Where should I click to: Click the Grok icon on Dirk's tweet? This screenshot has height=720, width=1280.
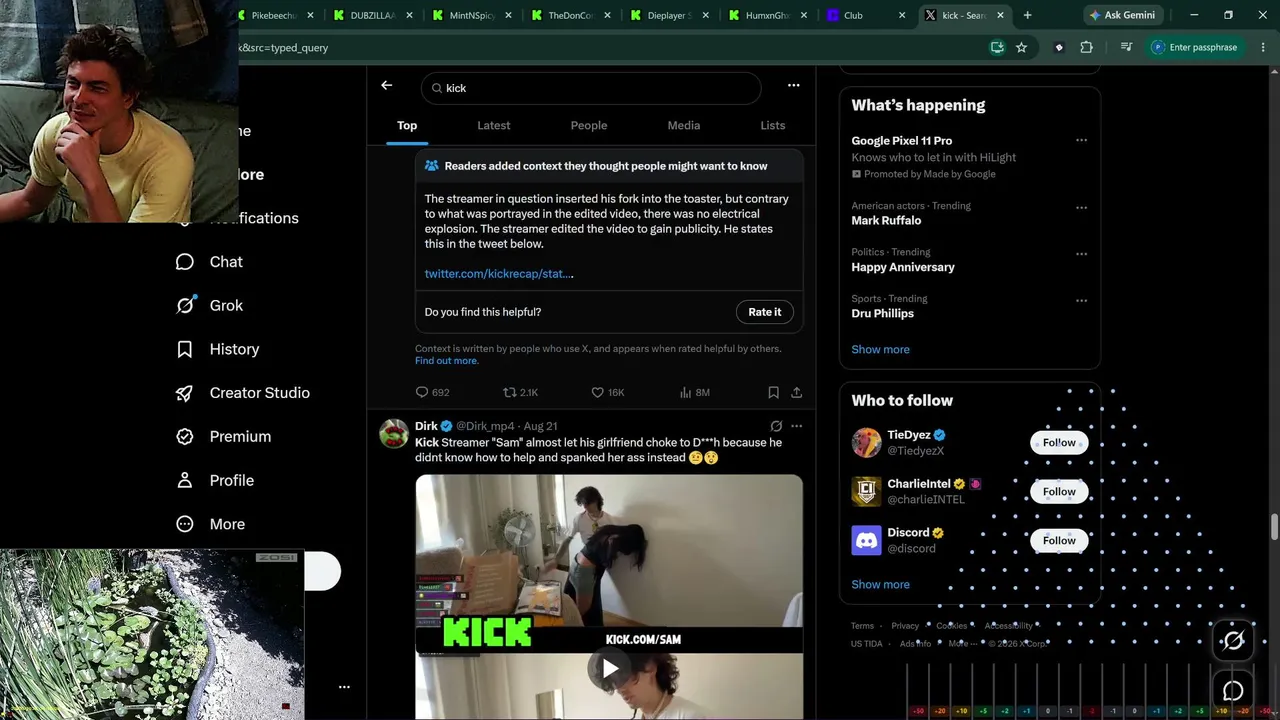(776, 426)
